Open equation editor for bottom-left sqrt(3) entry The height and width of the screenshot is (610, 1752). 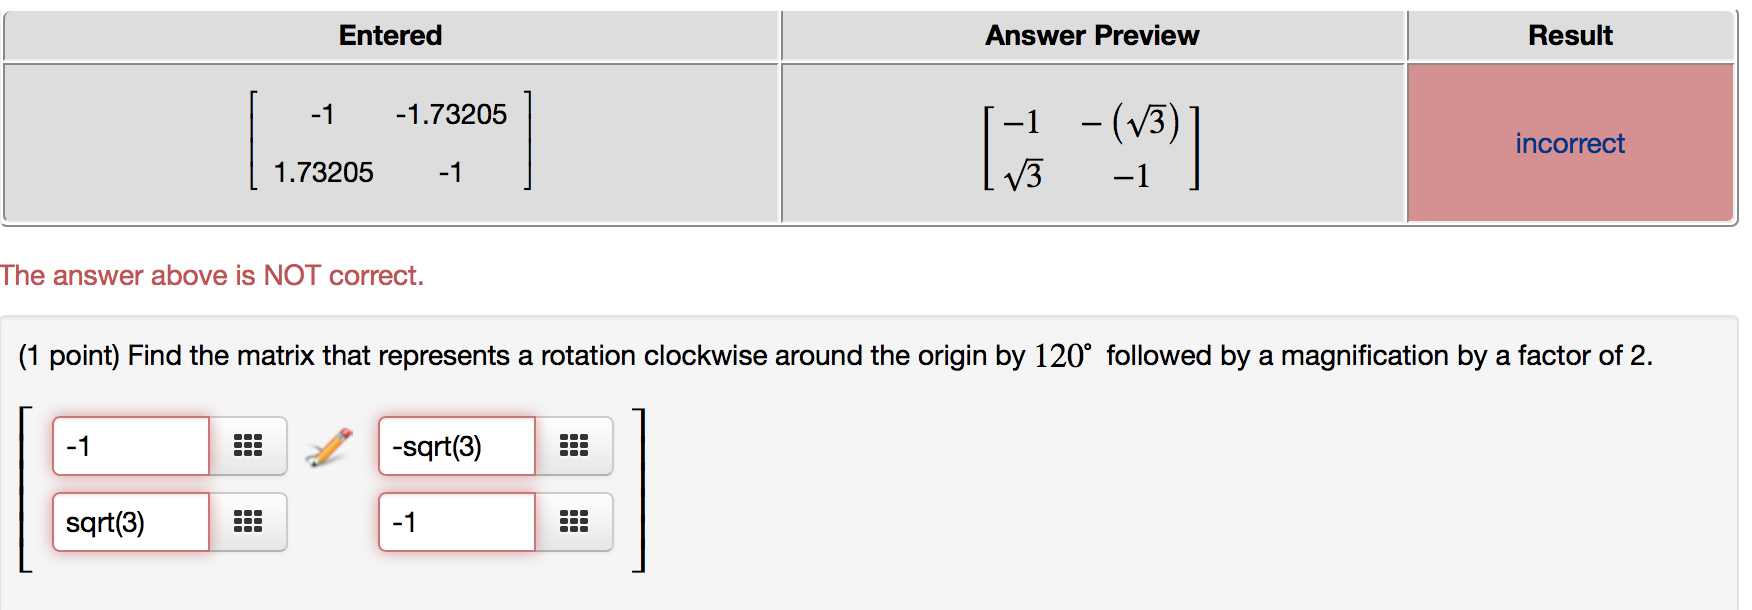248,522
